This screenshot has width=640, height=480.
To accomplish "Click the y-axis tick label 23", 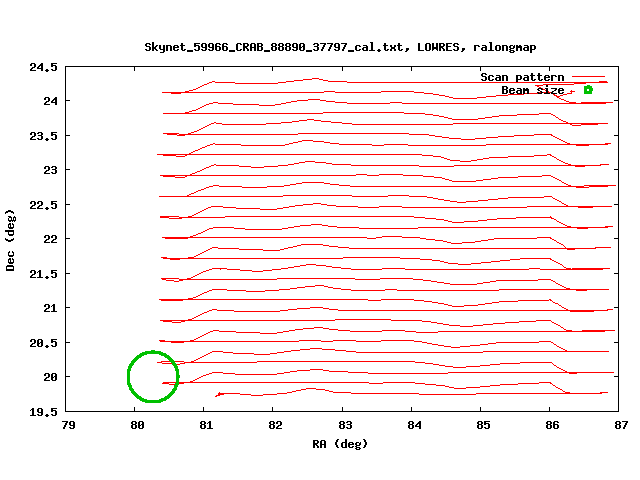I will (50, 170).
